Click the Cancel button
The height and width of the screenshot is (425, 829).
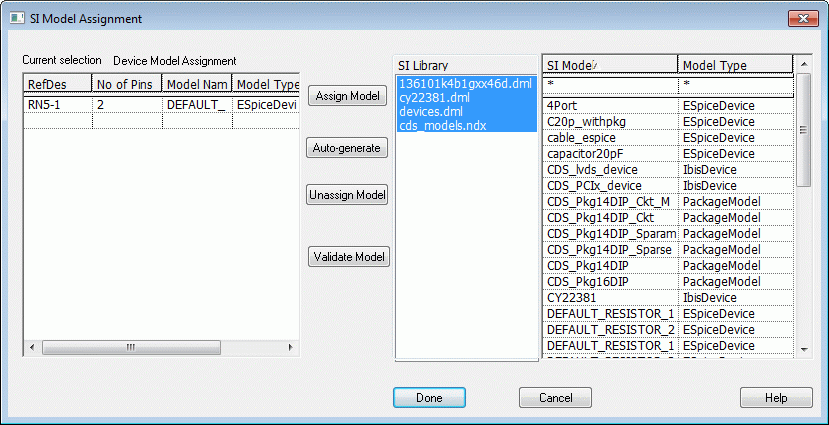555,397
